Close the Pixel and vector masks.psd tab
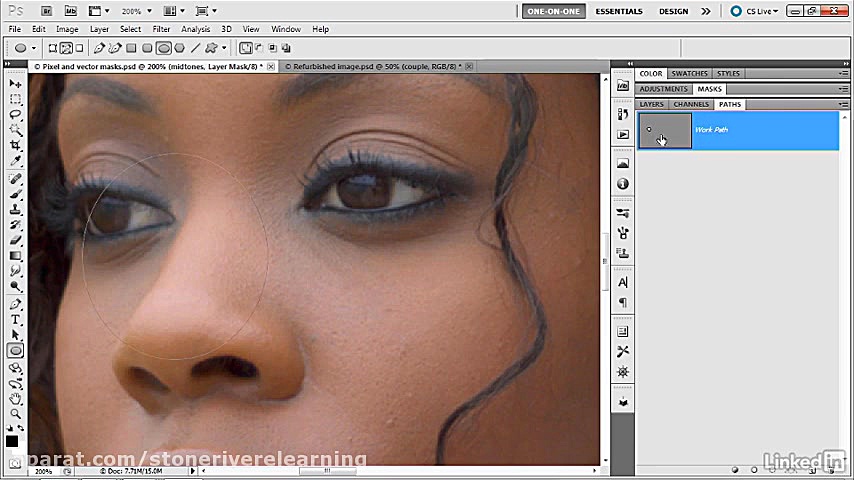The image size is (854, 480). tap(271, 66)
